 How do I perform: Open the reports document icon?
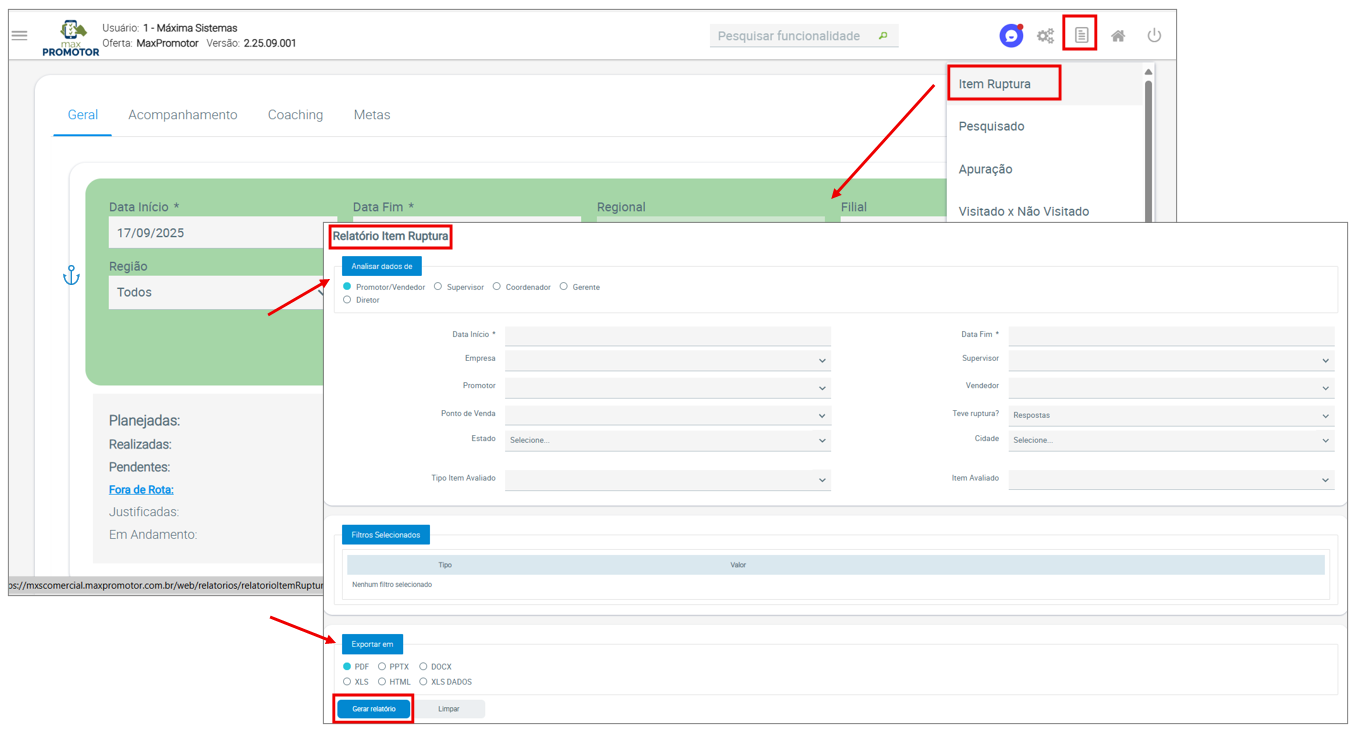tap(1081, 35)
